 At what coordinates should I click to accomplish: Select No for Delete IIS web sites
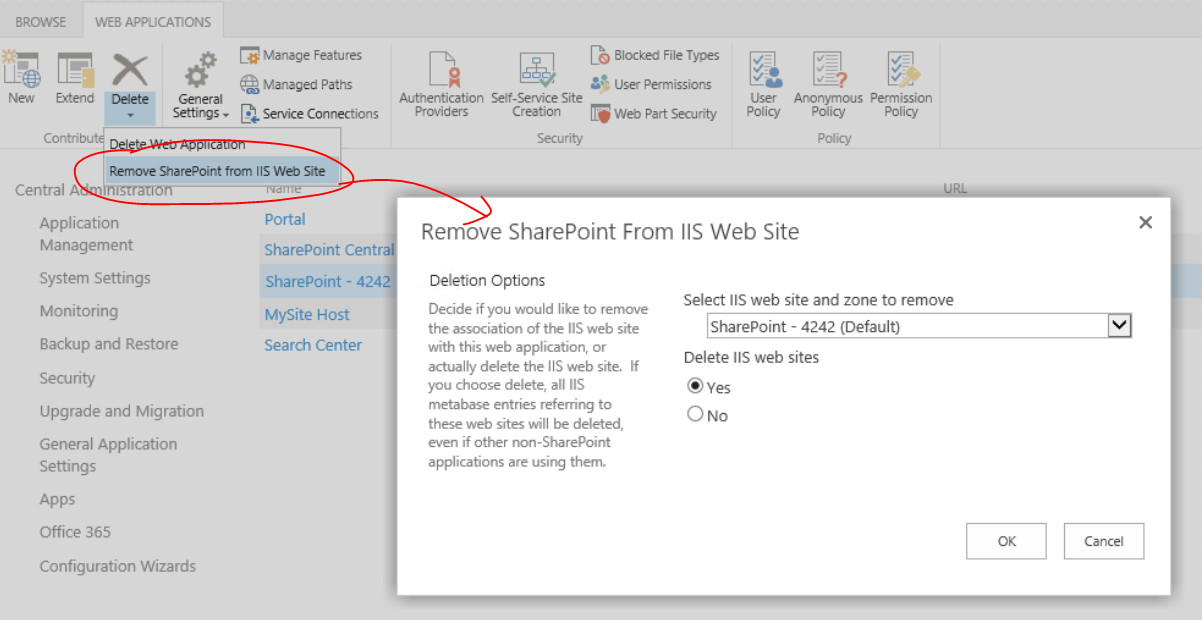point(696,414)
